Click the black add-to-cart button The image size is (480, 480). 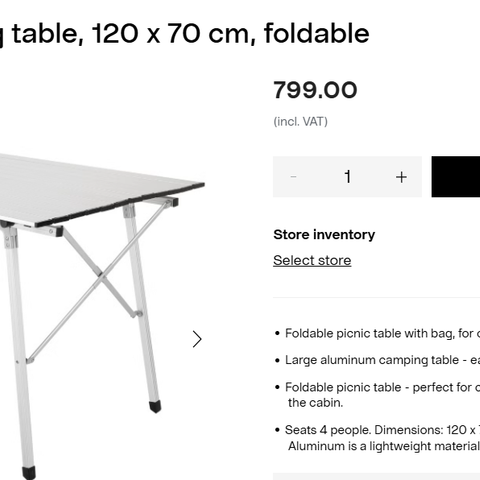pyautogui.click(x=456, y=177)
